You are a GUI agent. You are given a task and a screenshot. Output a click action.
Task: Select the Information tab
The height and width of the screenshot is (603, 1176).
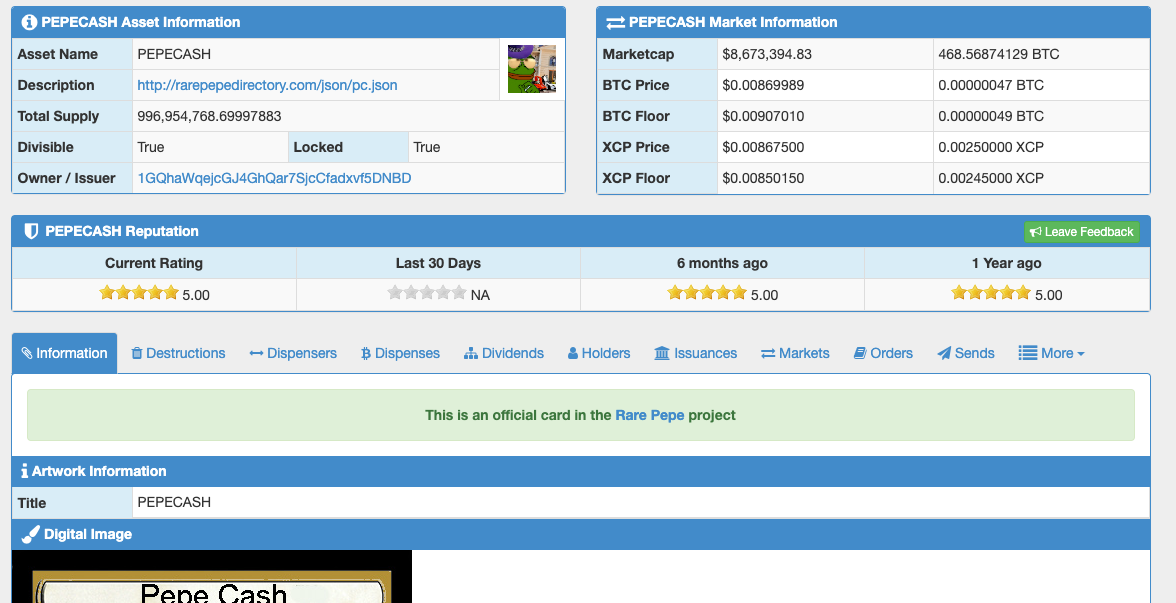64,353
